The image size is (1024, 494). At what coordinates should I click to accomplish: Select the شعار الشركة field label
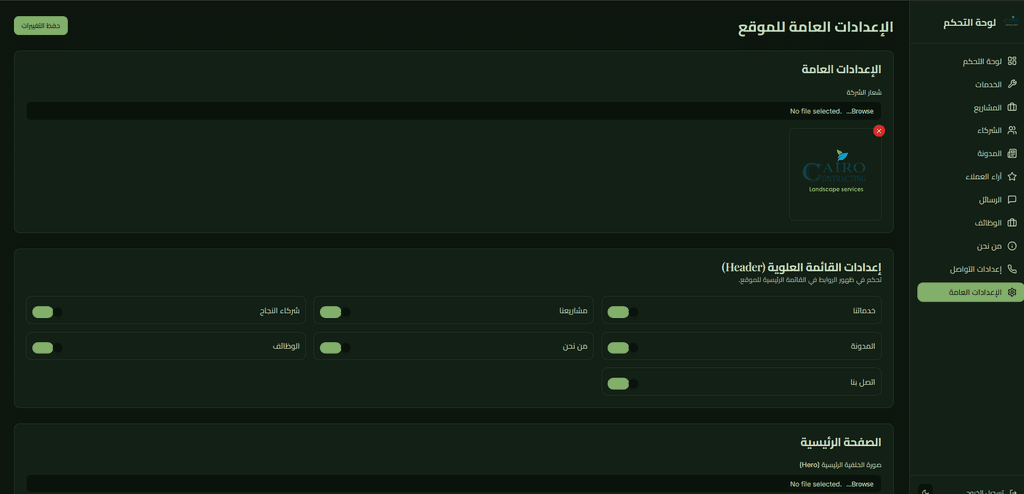865,92
